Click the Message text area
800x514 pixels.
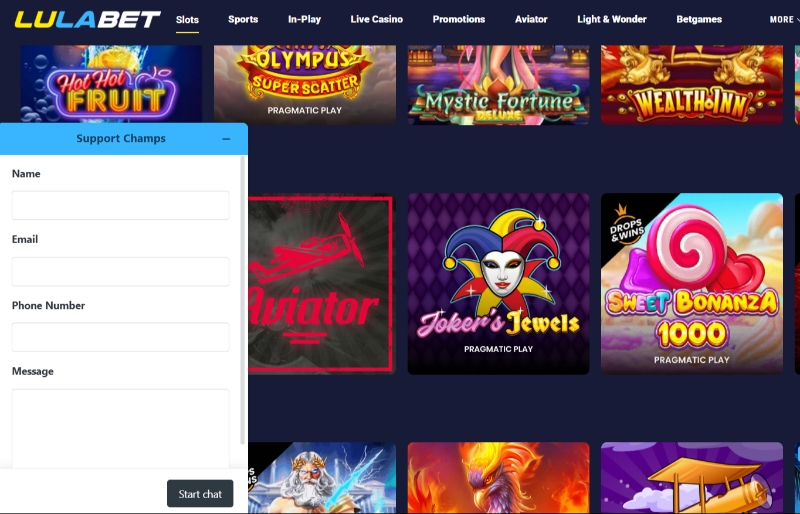point(120,427)
